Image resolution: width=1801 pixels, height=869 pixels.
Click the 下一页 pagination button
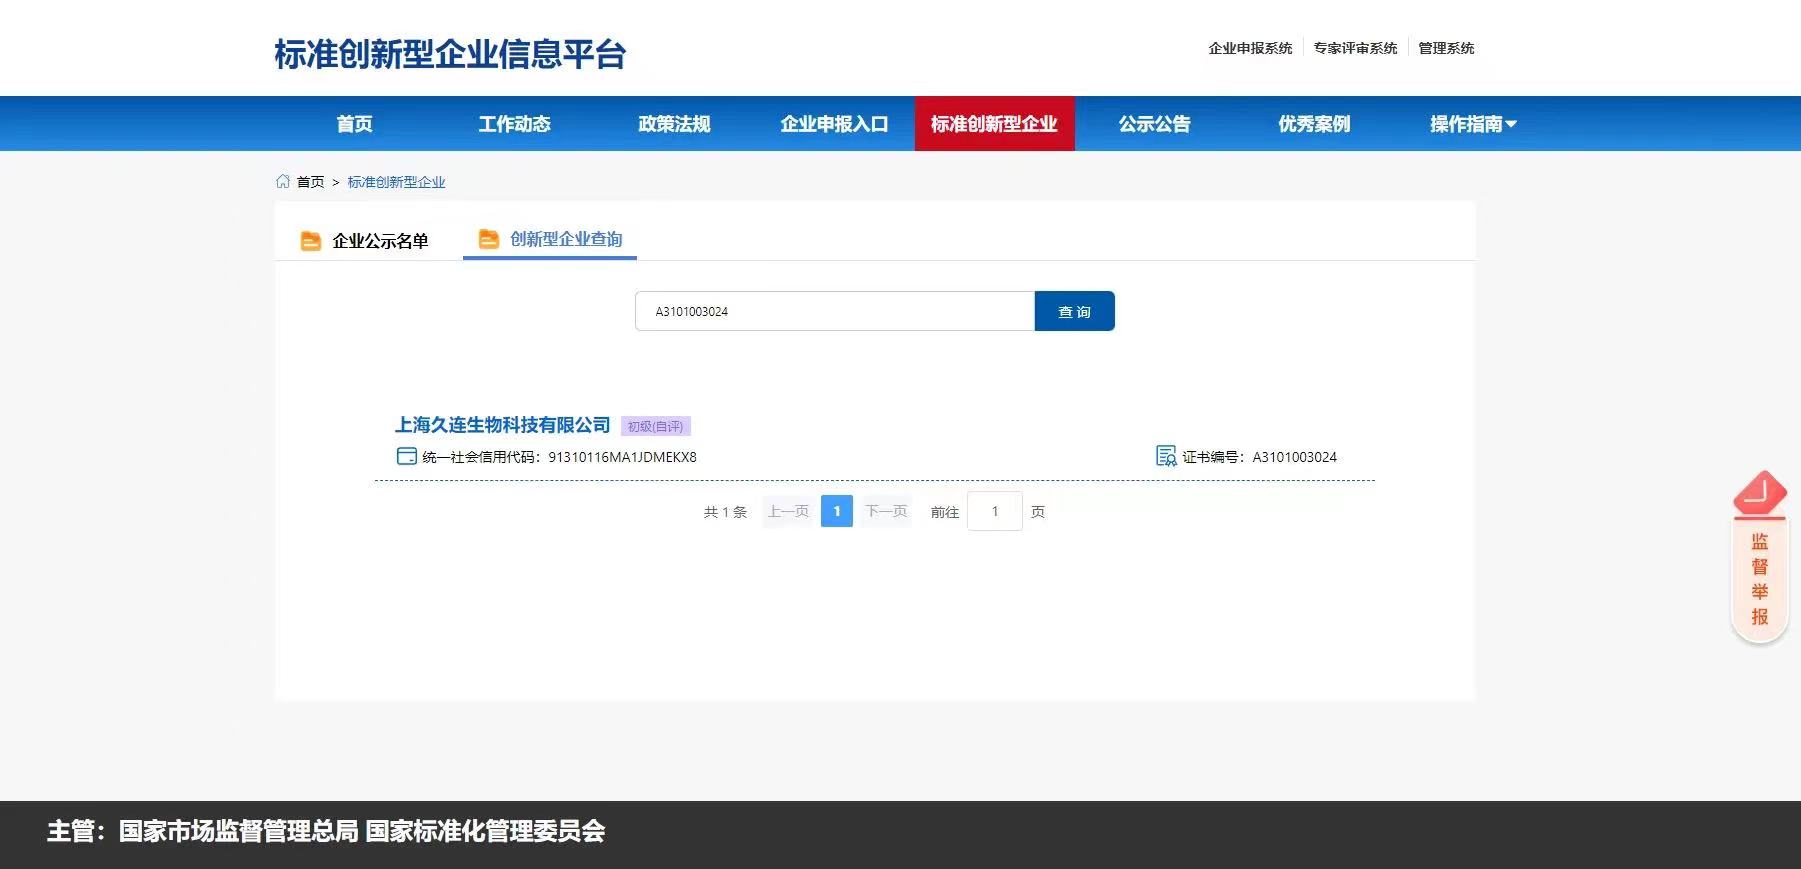tap(886, 511)
